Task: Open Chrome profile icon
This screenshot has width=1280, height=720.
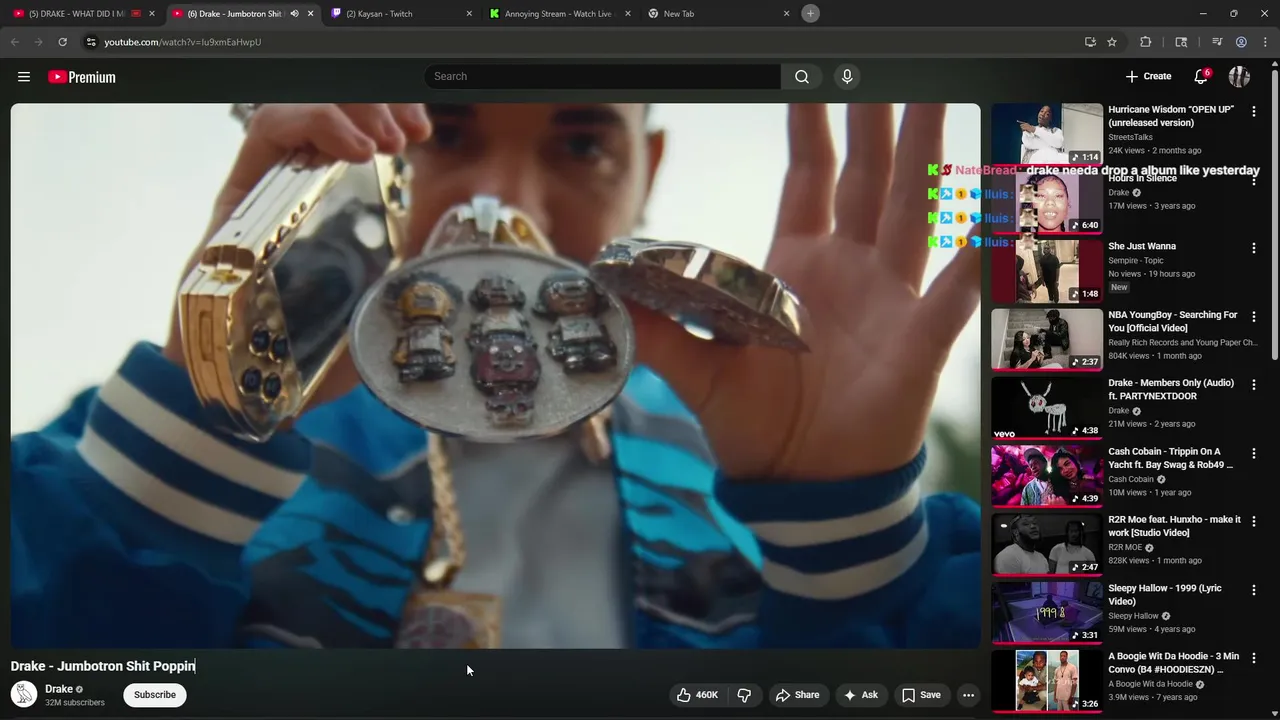Action: click(1241, 42)
